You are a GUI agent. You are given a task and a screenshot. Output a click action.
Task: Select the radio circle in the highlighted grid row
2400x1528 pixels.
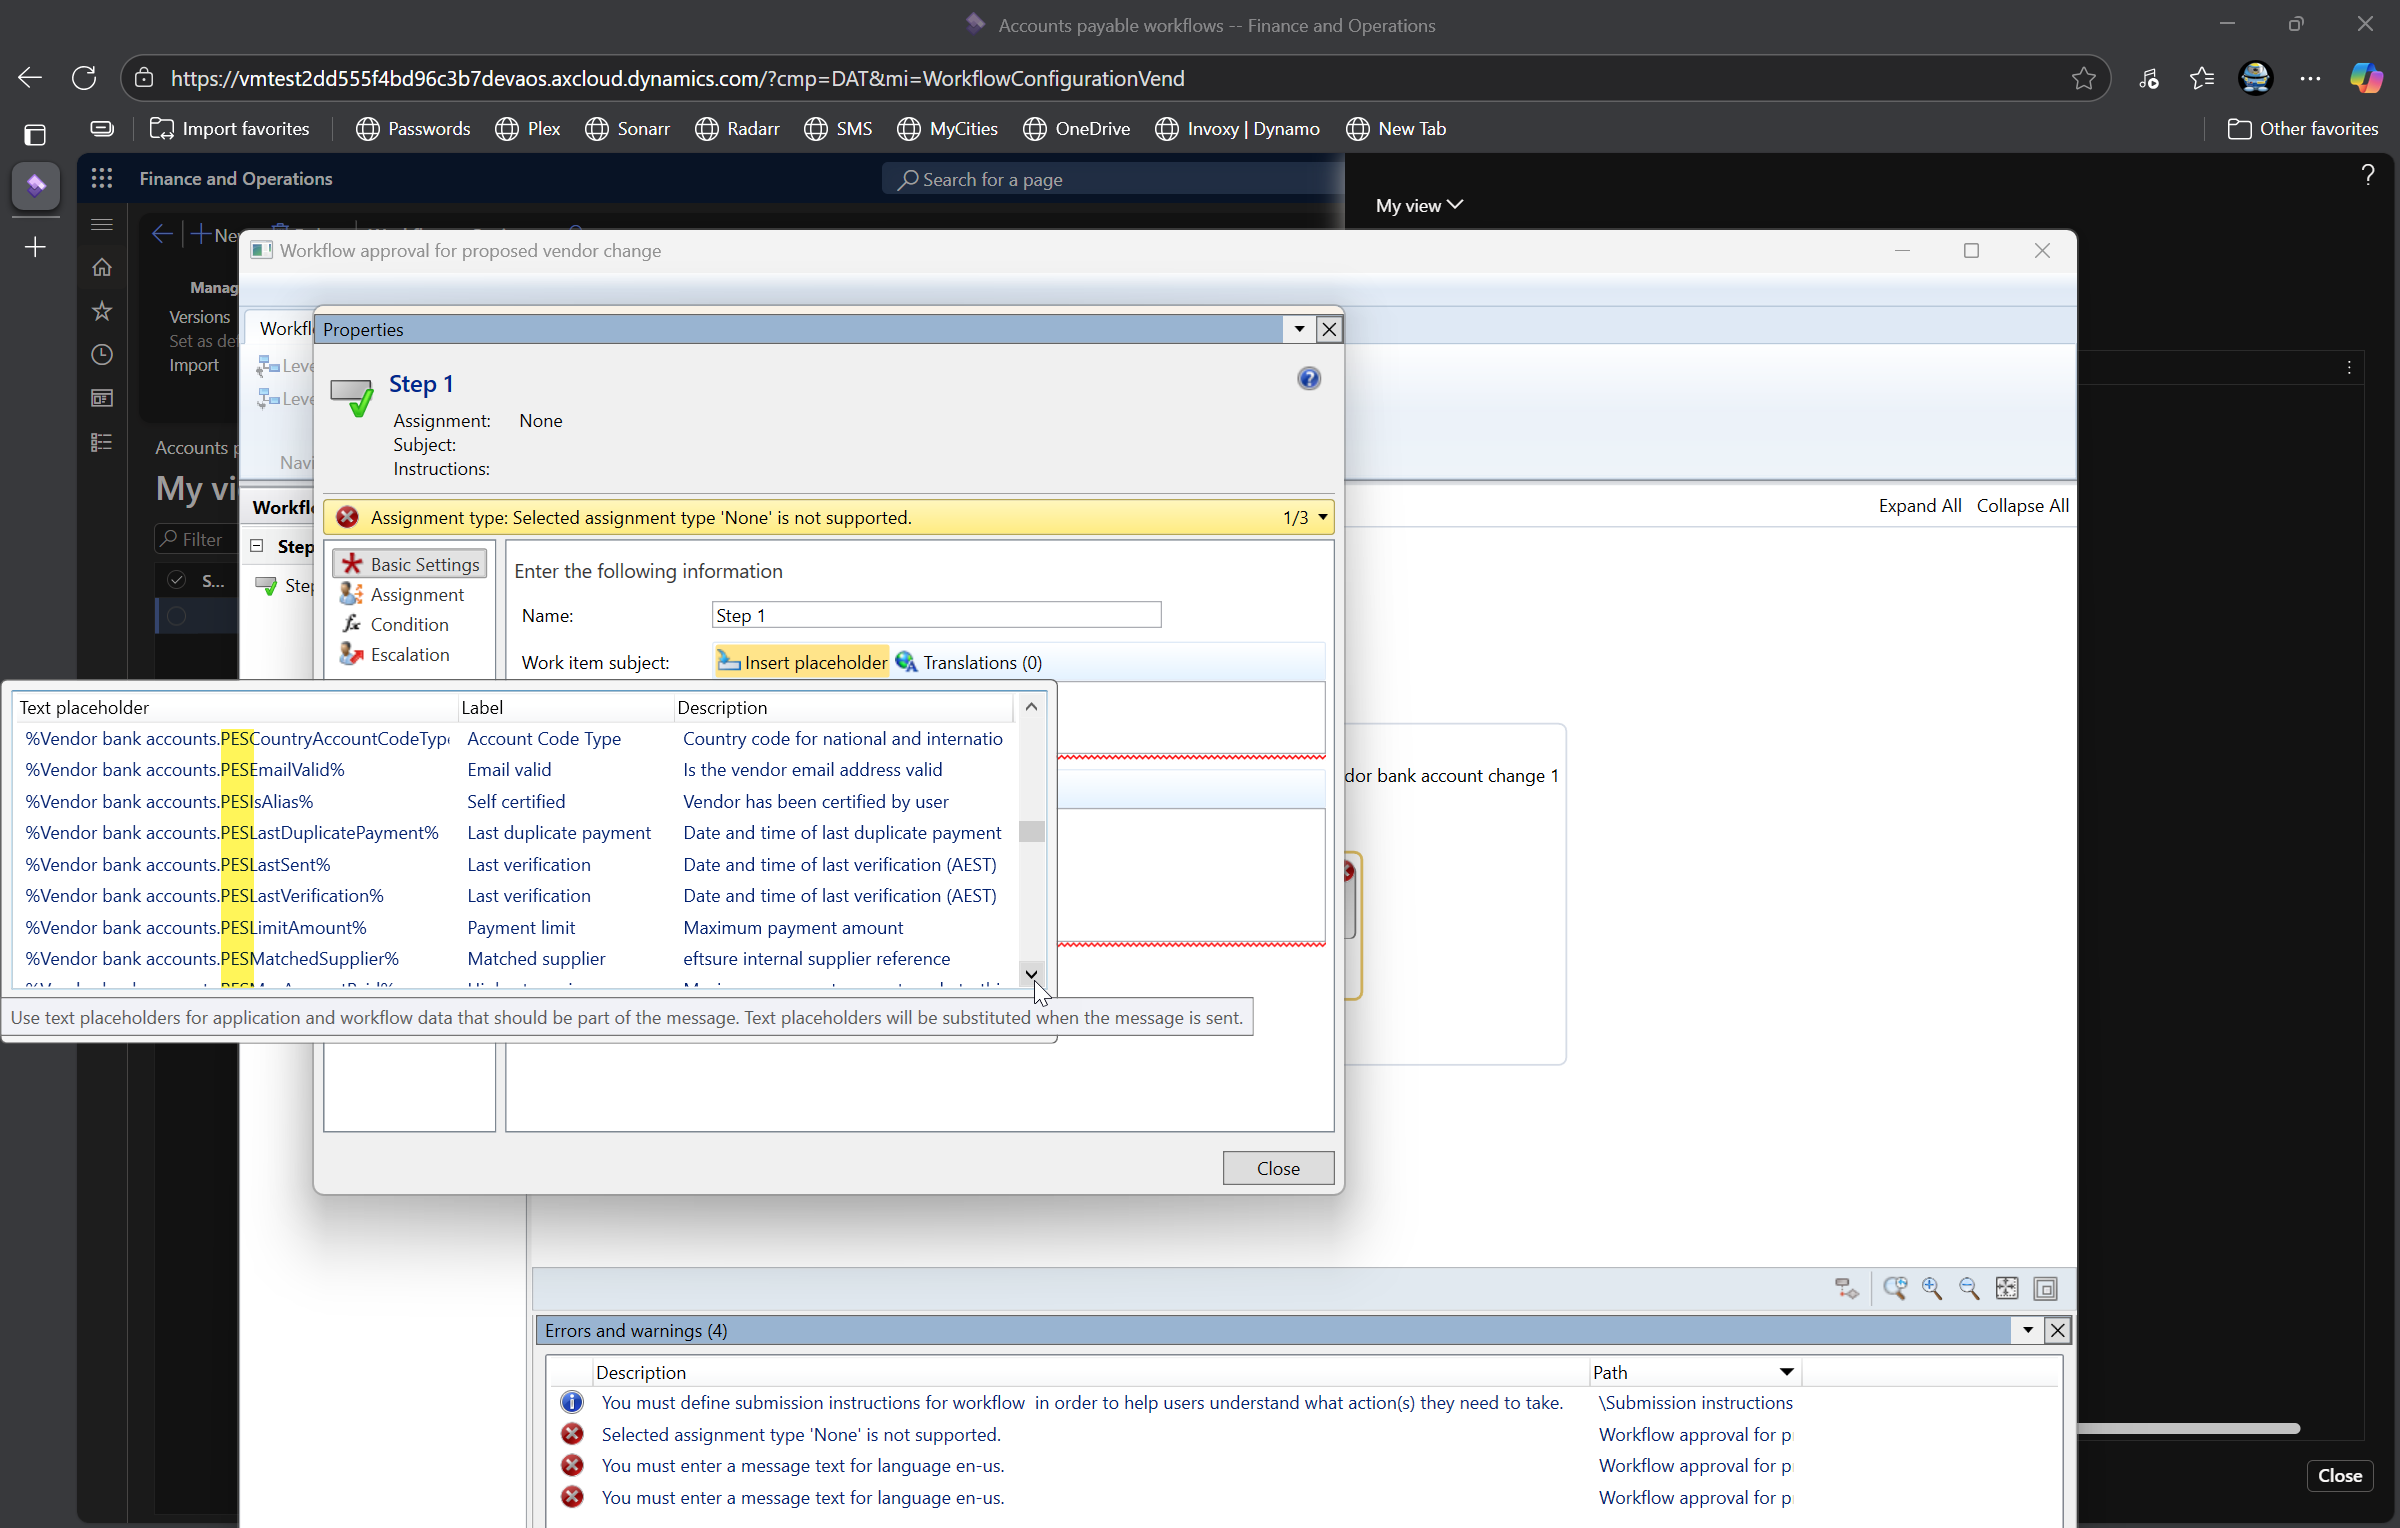point(177,616)
